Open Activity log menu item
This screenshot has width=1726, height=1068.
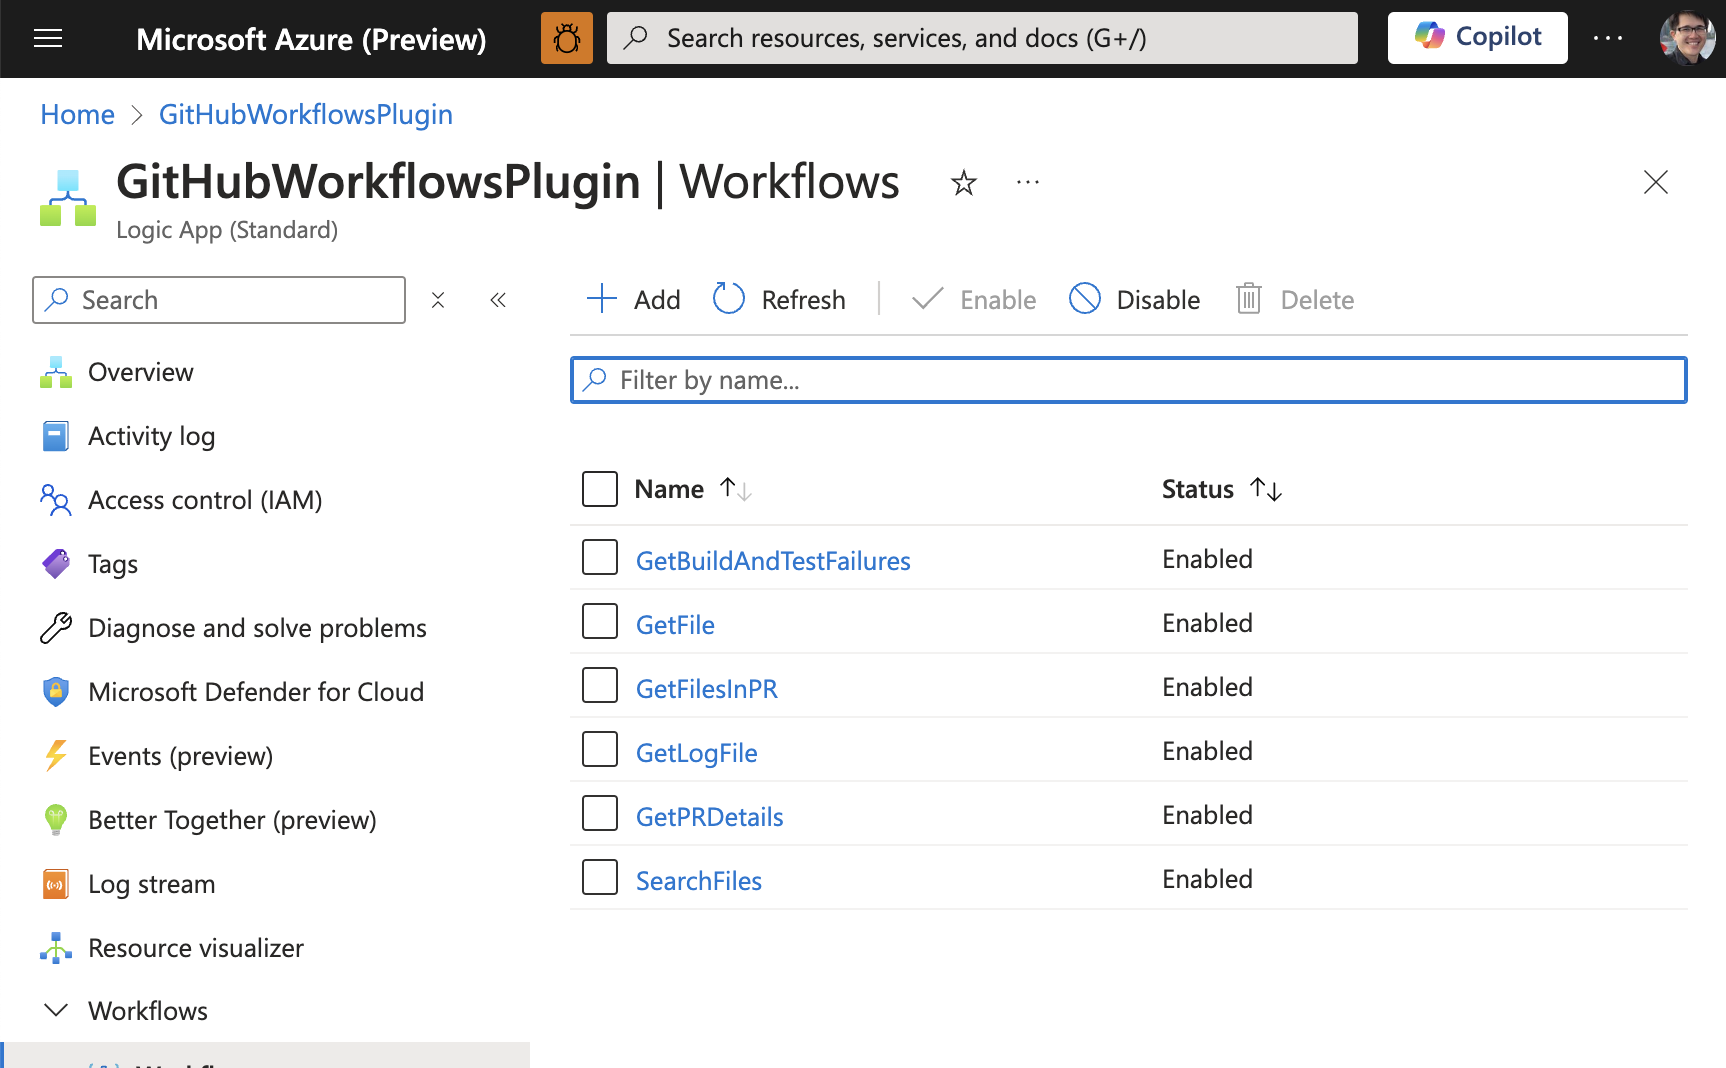[151, 436]
